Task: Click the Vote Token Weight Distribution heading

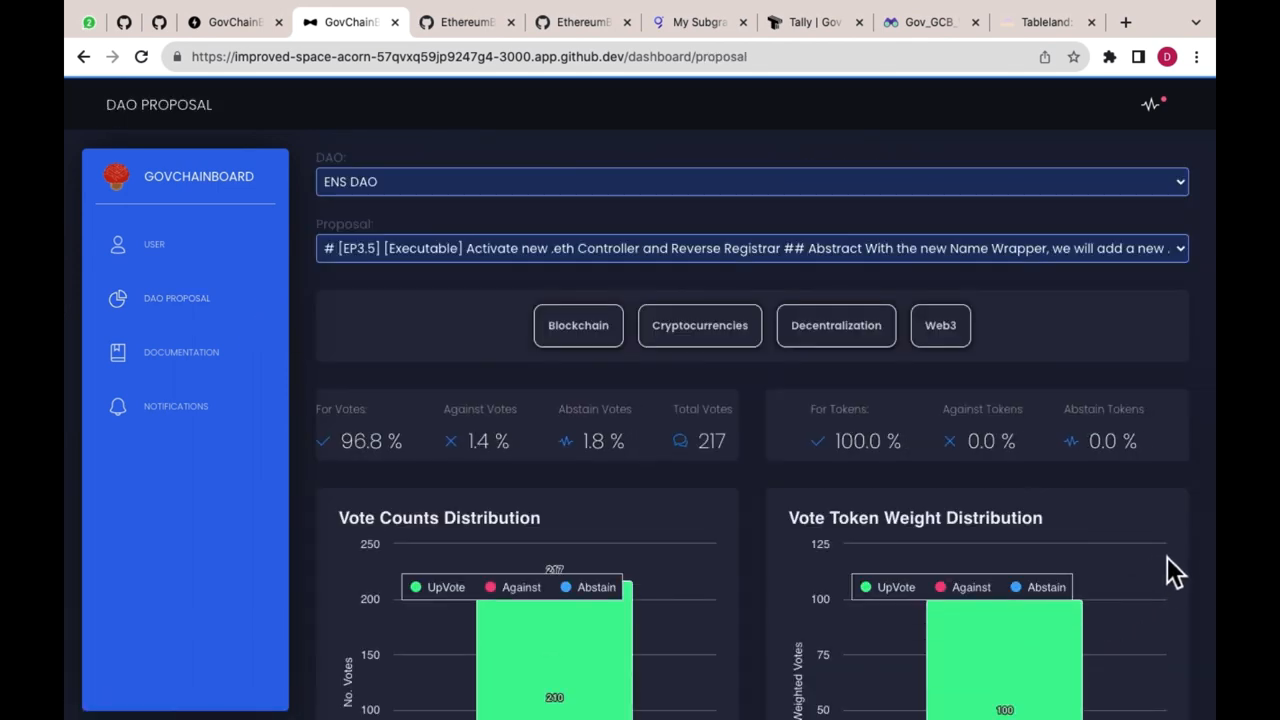Action: pos(915,518)
